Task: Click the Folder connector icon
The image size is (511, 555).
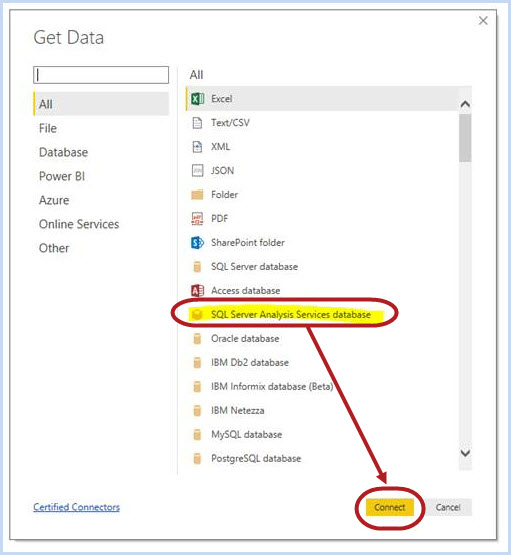Action: pos(197,194)
